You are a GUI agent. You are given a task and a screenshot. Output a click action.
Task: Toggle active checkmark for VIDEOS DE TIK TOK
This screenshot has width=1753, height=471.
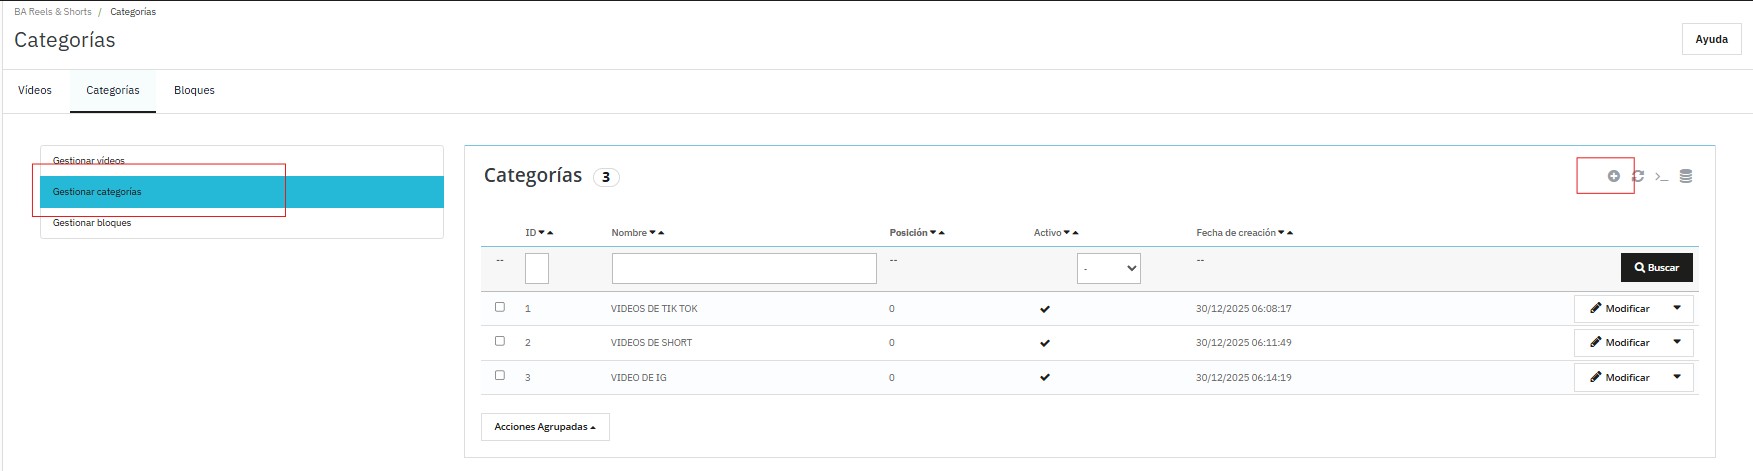coord(1045,309)
